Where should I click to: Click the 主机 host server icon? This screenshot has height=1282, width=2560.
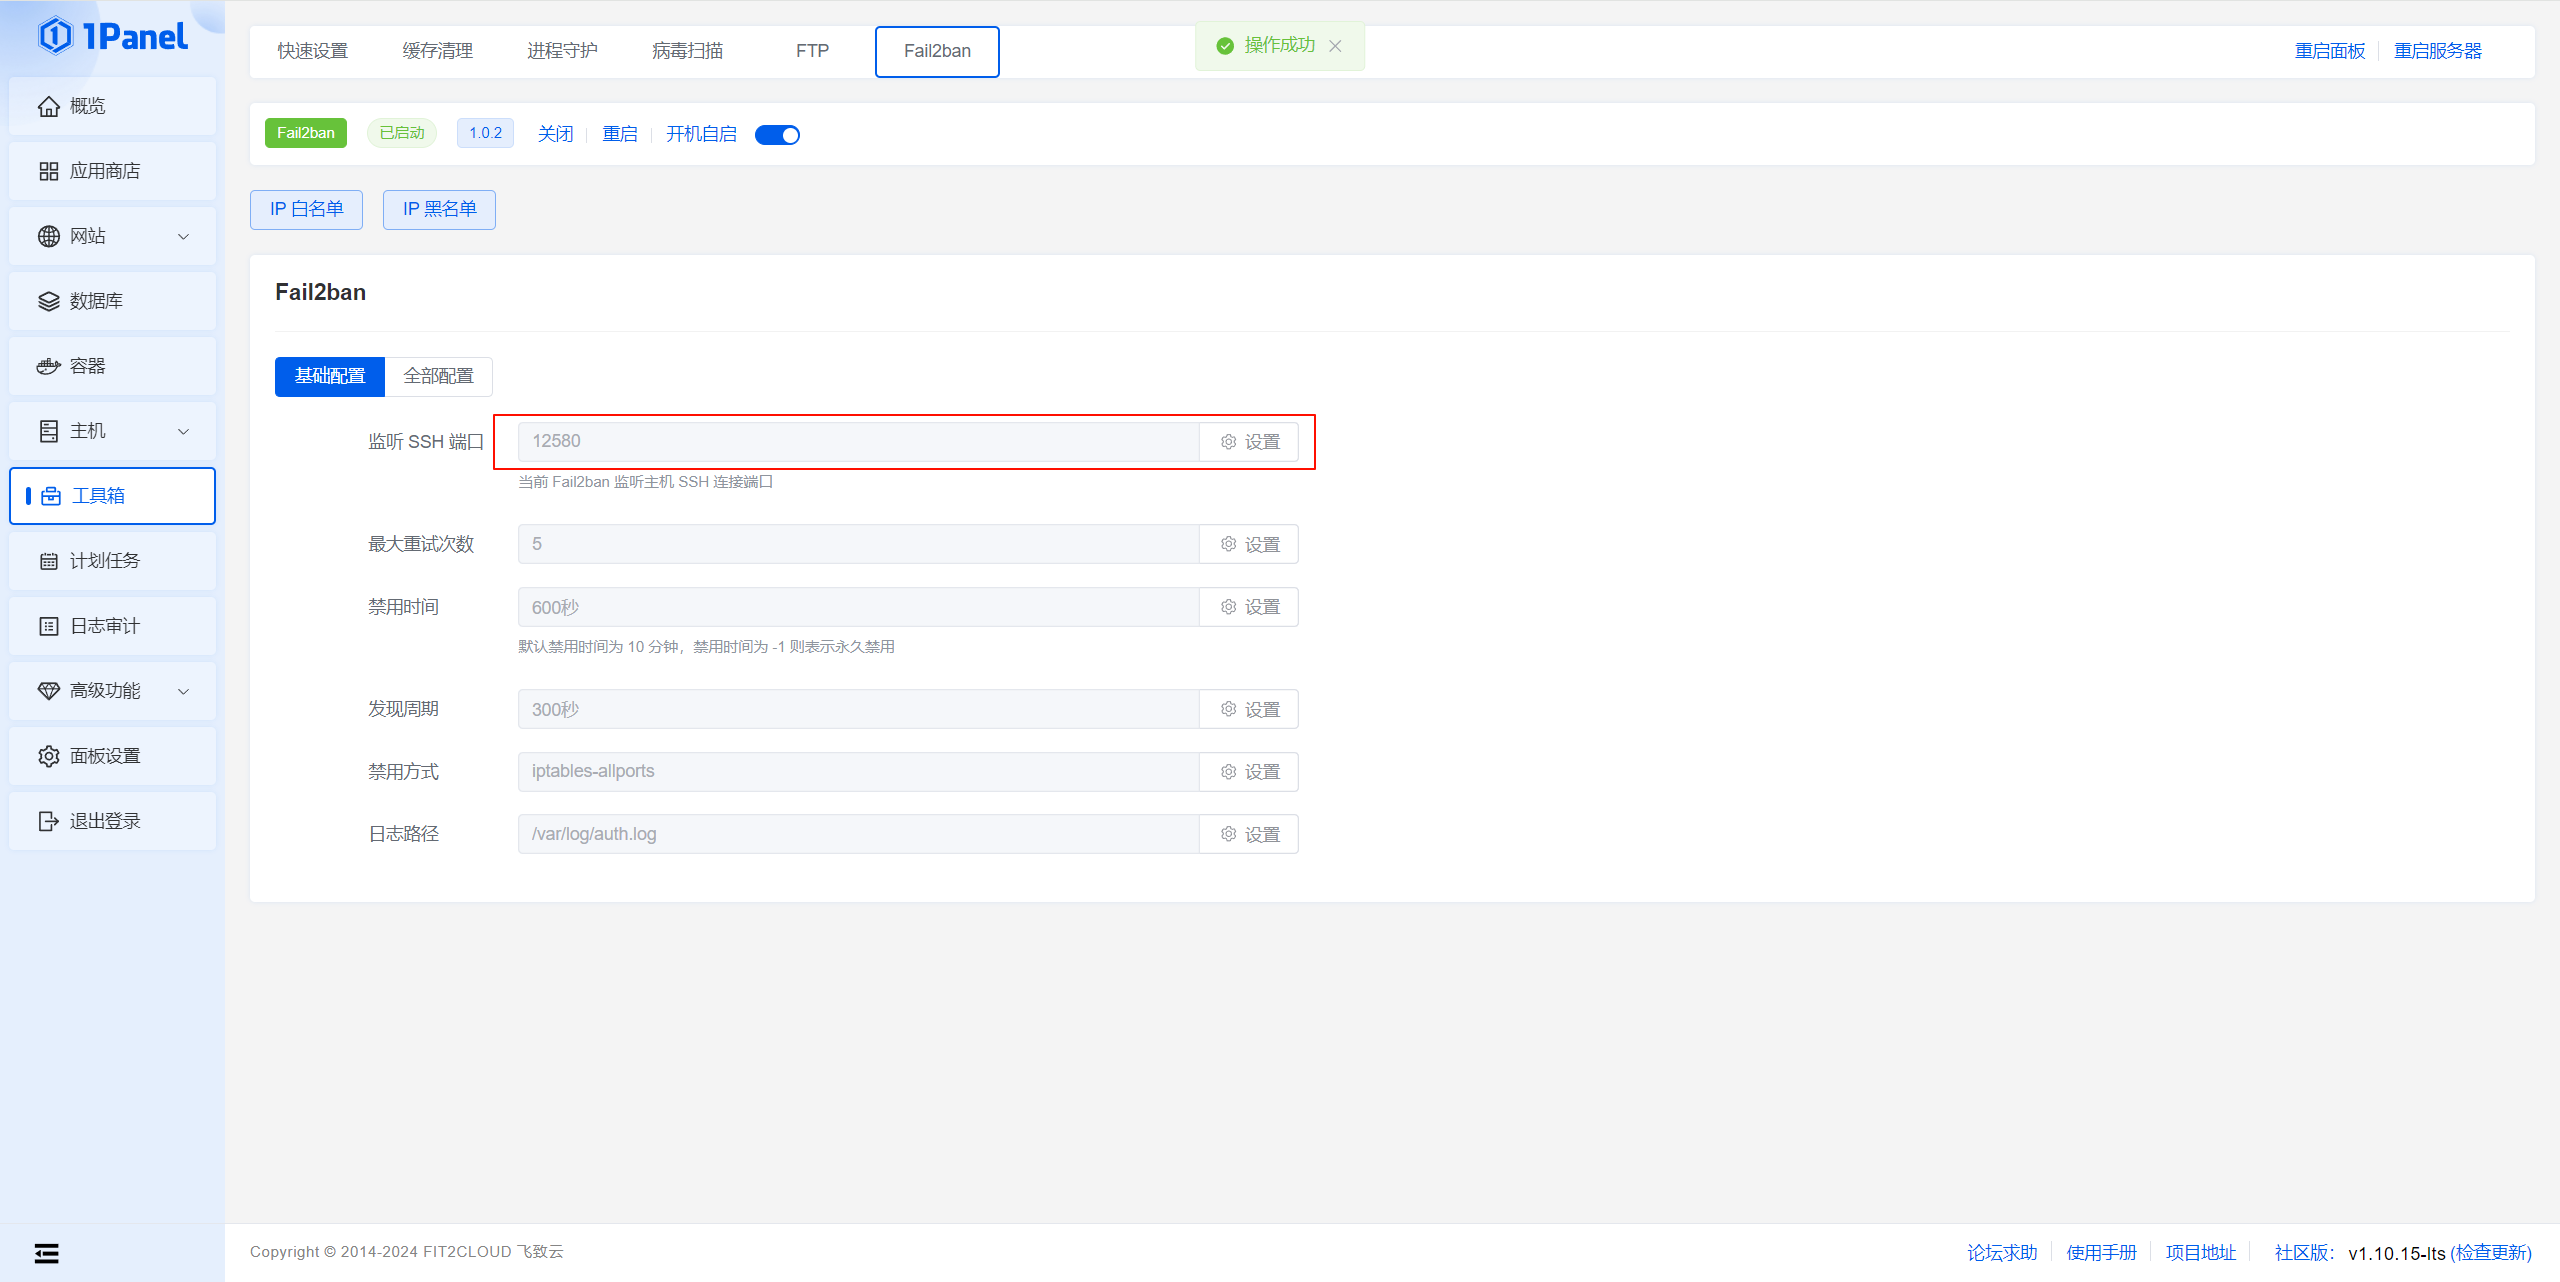[48, 431]
